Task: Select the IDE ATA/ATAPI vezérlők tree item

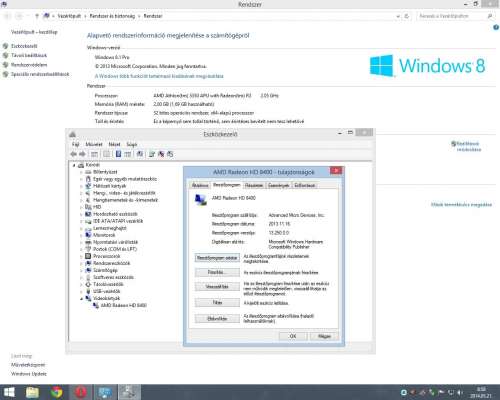Action: point(118,221)
